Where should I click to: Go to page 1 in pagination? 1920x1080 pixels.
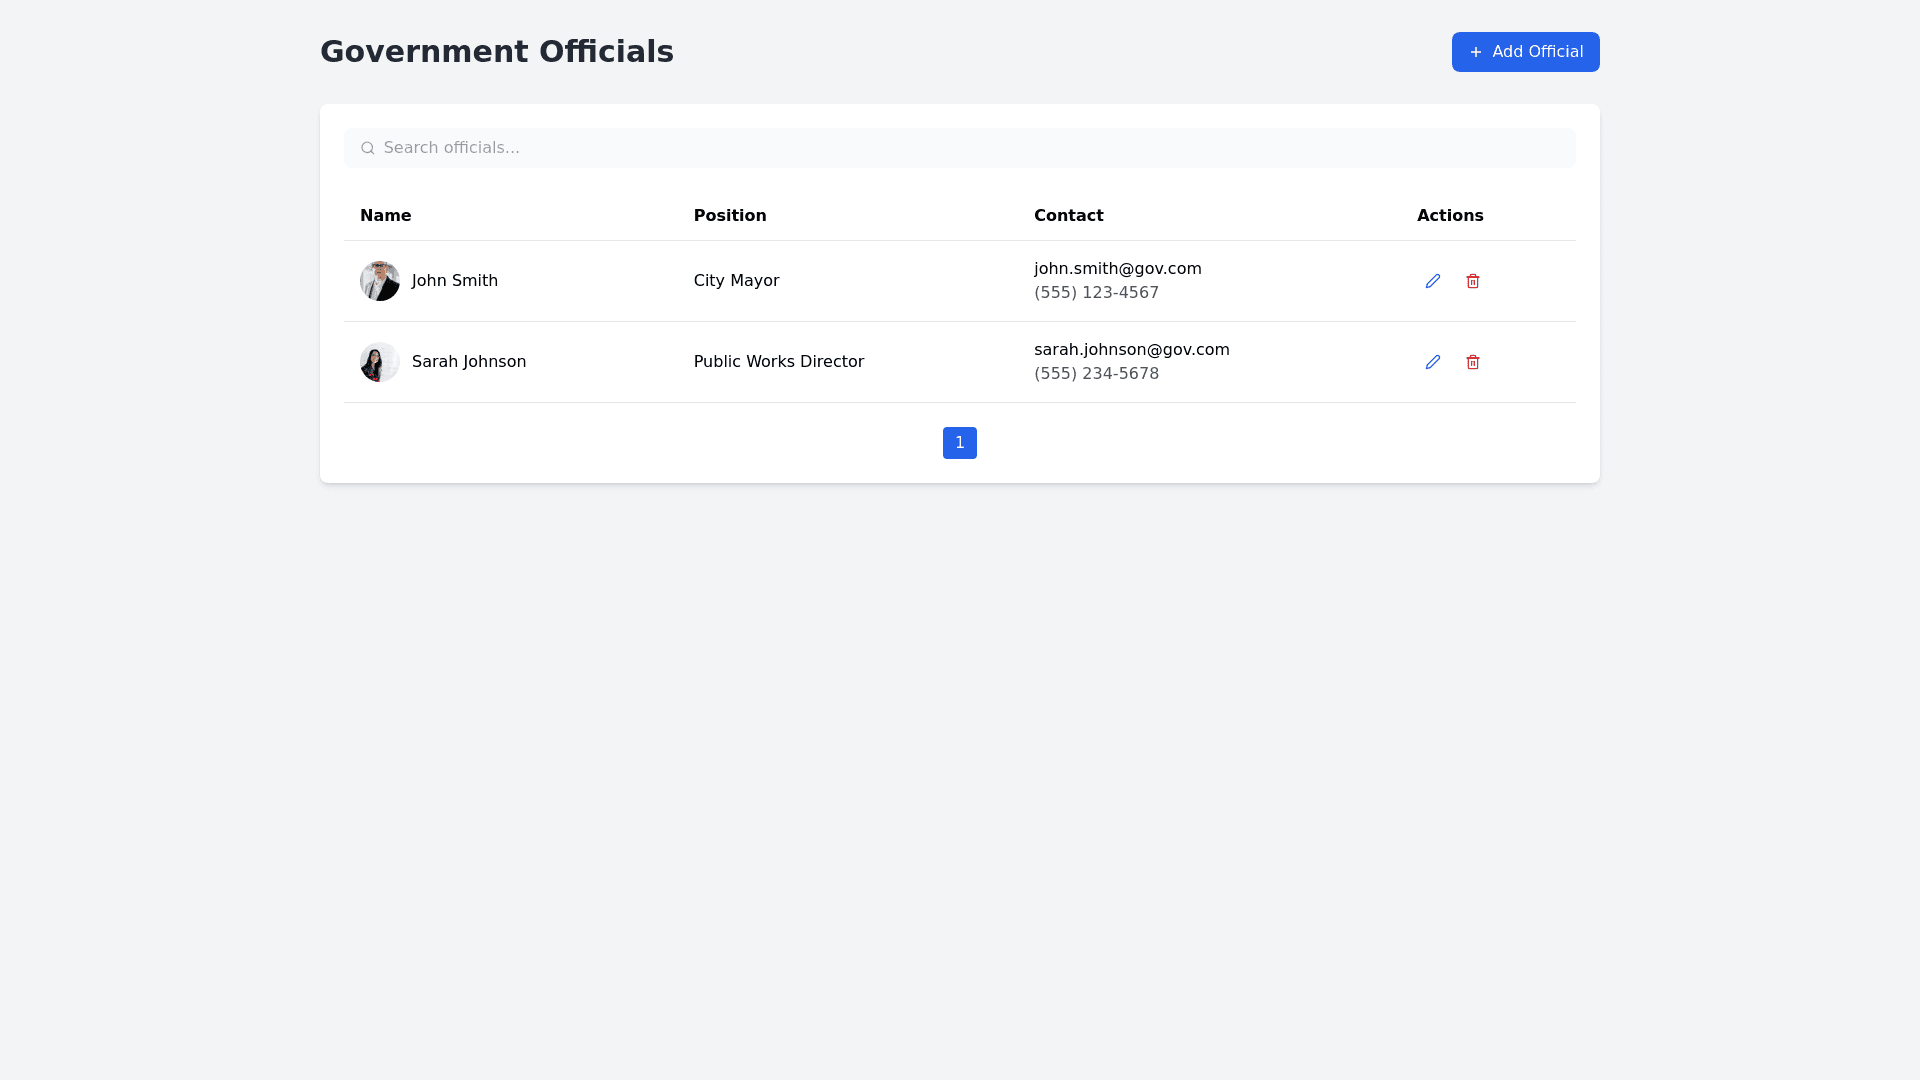pyautogui.click(x=959, y=443)
